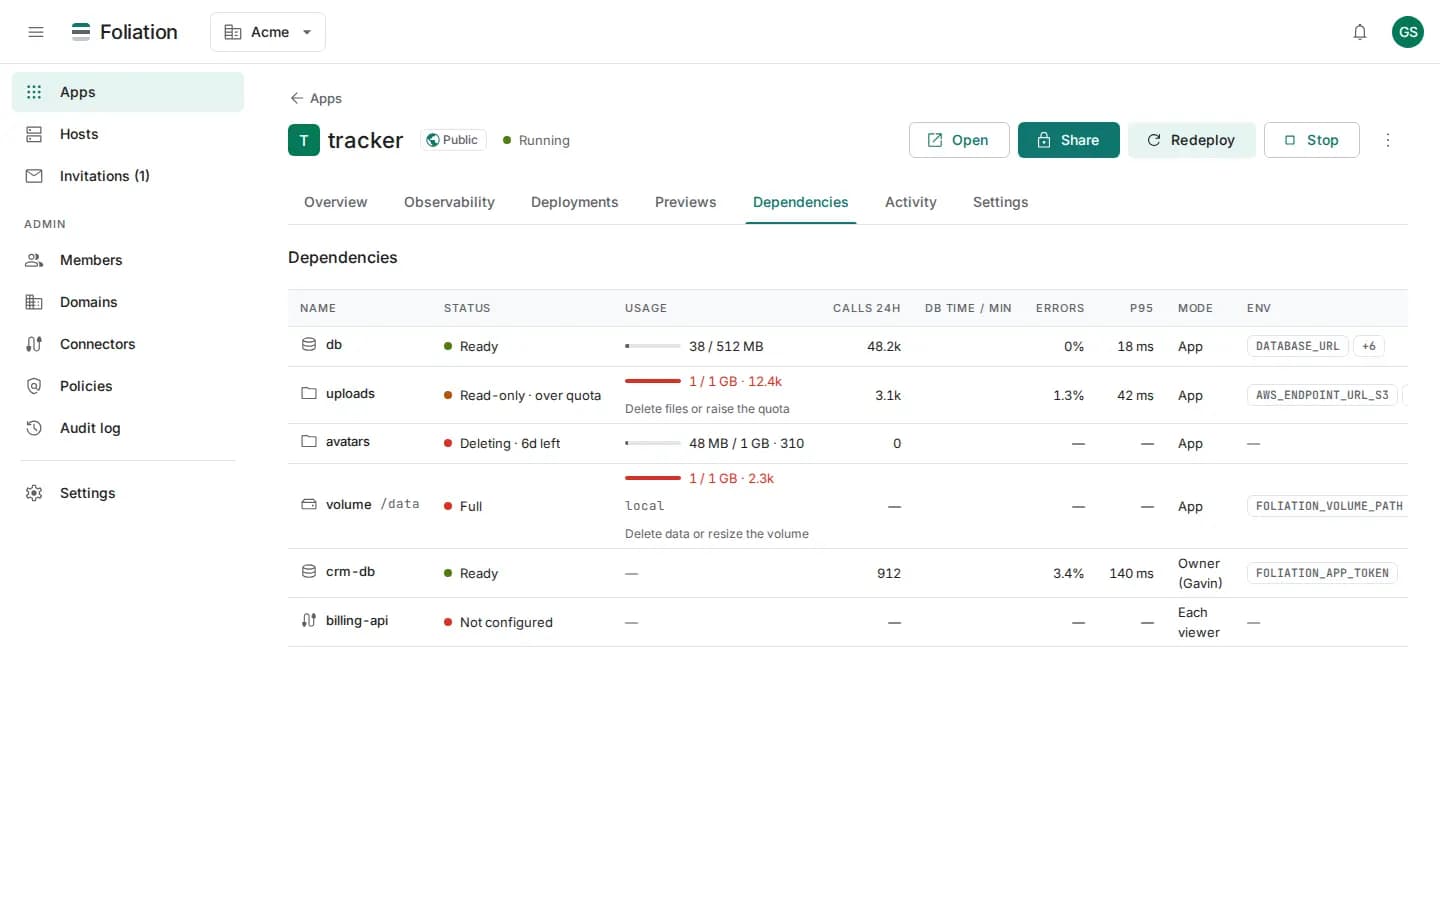Click the AWS_ENDPOINT_URL_S3 env chip
Image resolution: width=1440 pixels, height=900 pixels.
click(1322, 395)
